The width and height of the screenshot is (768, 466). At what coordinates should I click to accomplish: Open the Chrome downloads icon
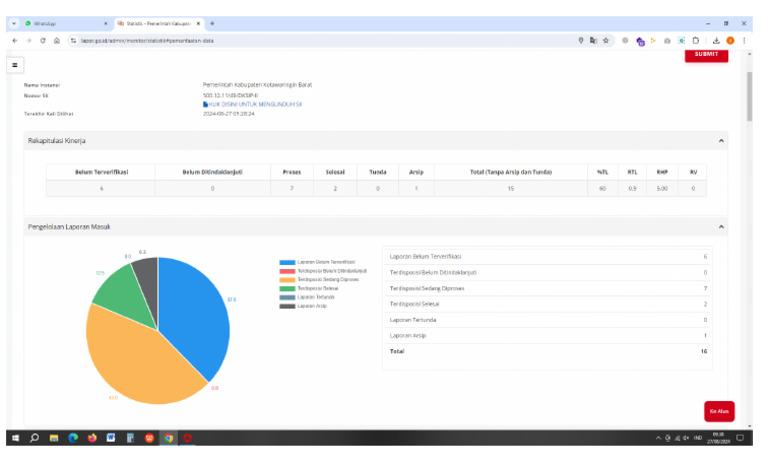click(x=716, y=41)
